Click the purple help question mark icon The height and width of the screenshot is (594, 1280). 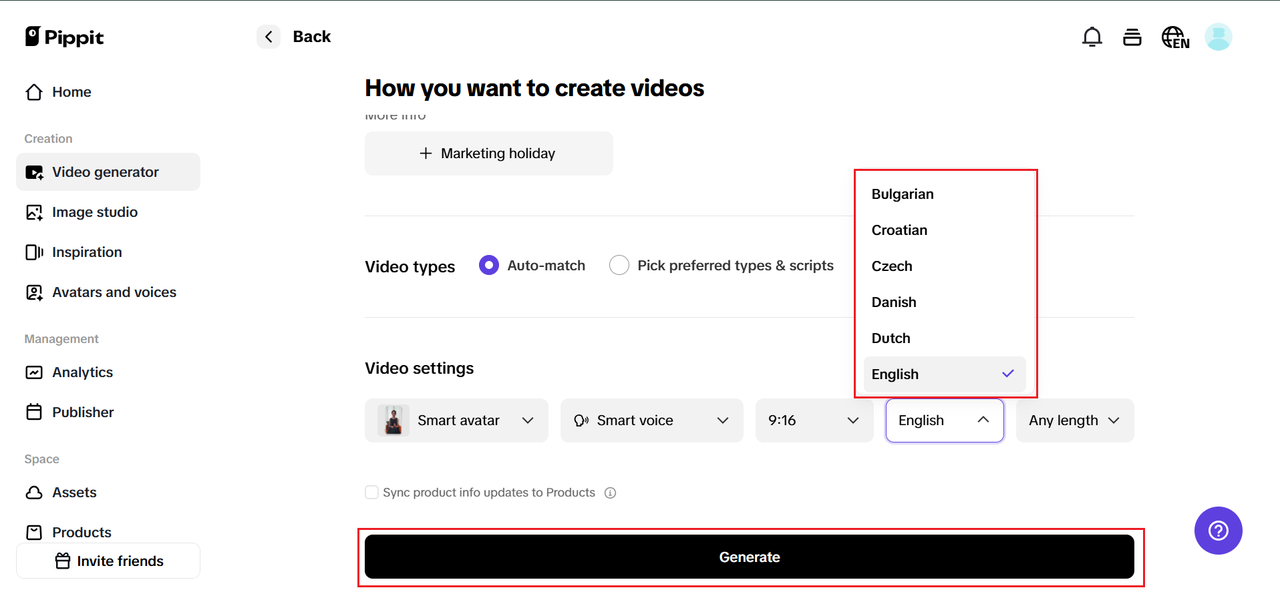tap(1218, 530)
